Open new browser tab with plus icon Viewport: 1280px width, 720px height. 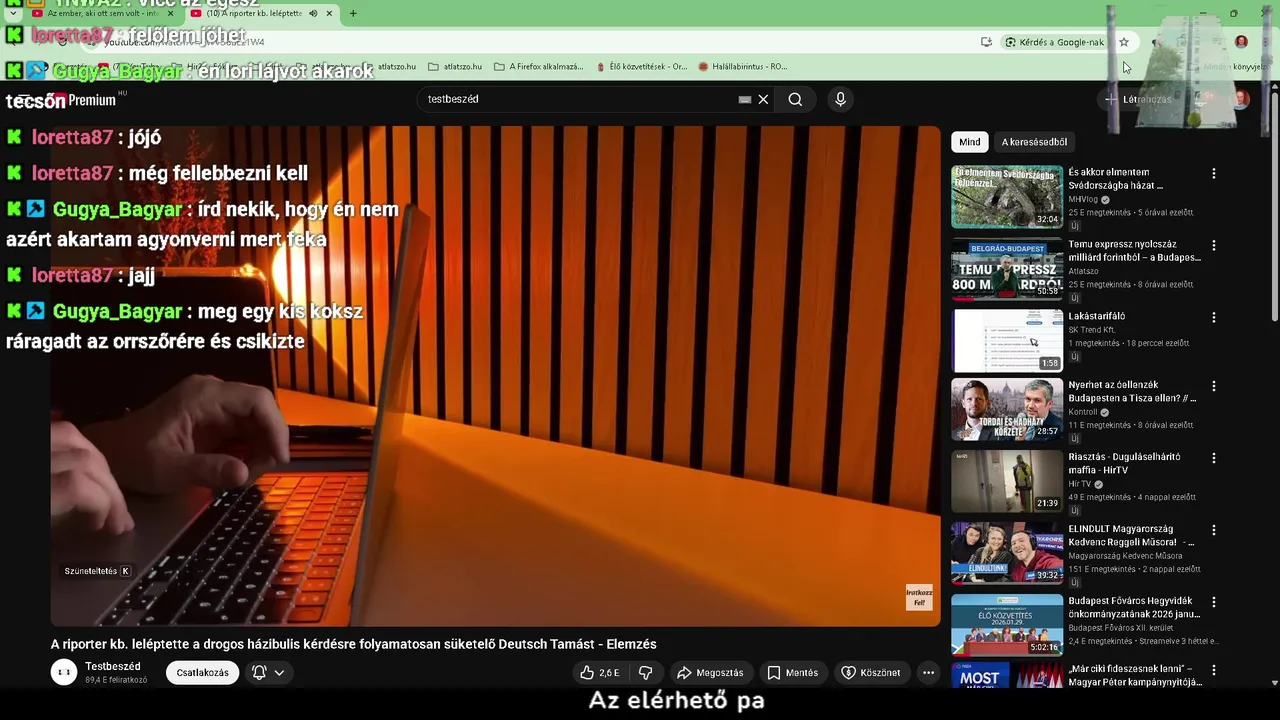point(353,13)
